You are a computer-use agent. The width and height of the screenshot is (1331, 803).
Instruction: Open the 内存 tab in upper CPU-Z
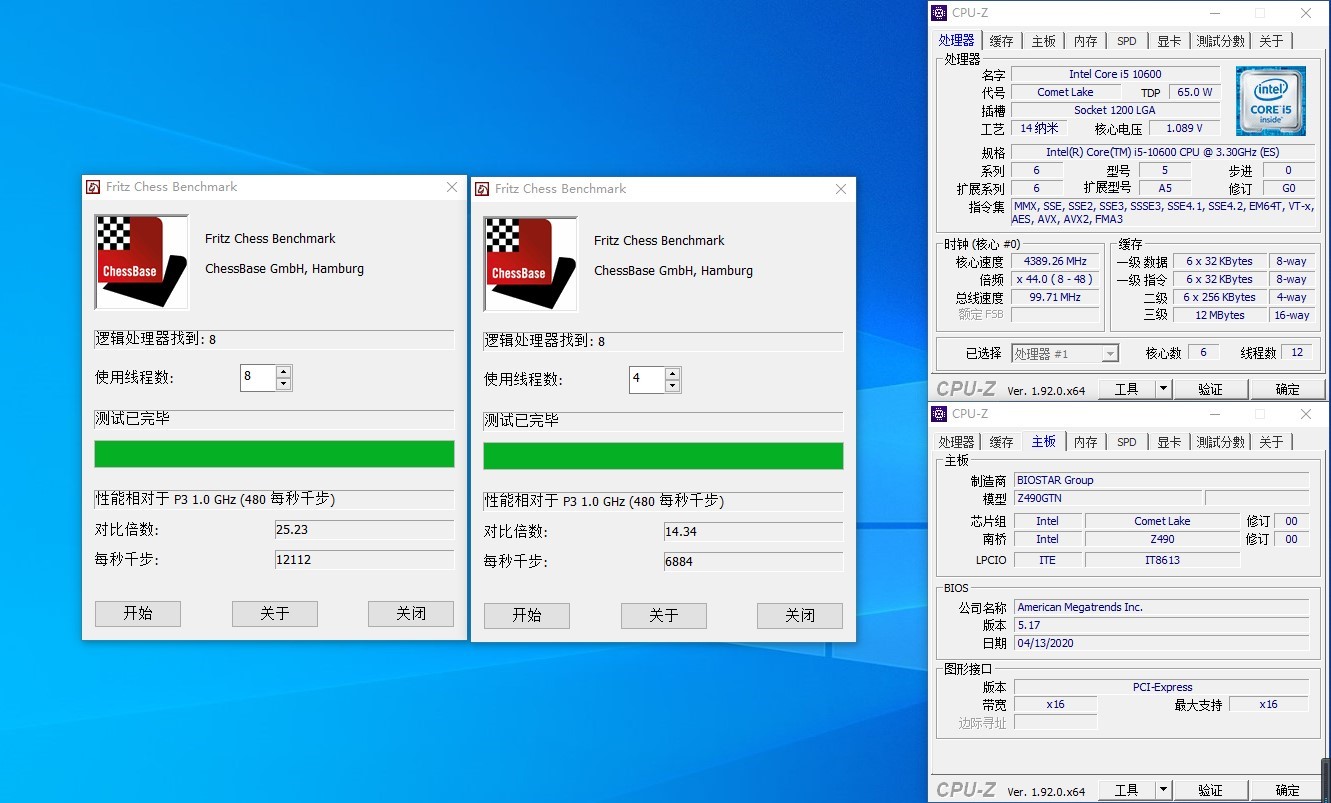pos(1085,41)
